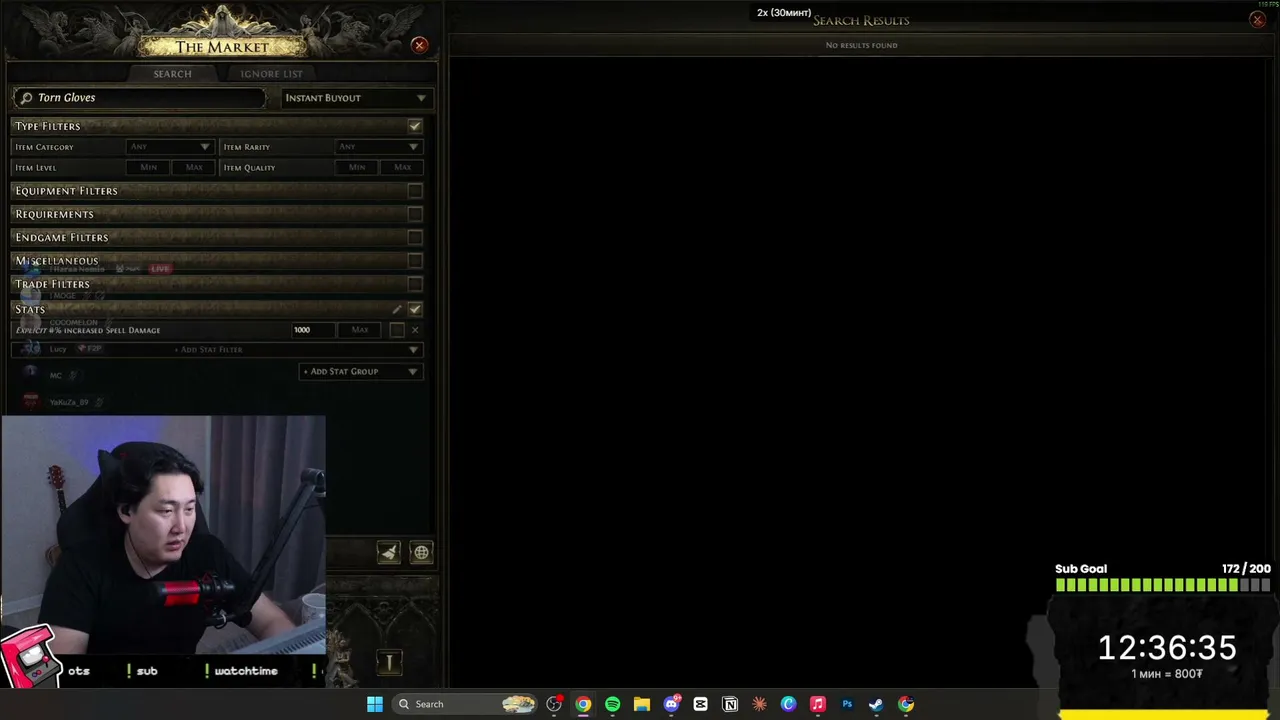This screenshot has height=720, width=1280.
Task: Open the Add Stat Filter dropdown
Action: tap(217, 350)
